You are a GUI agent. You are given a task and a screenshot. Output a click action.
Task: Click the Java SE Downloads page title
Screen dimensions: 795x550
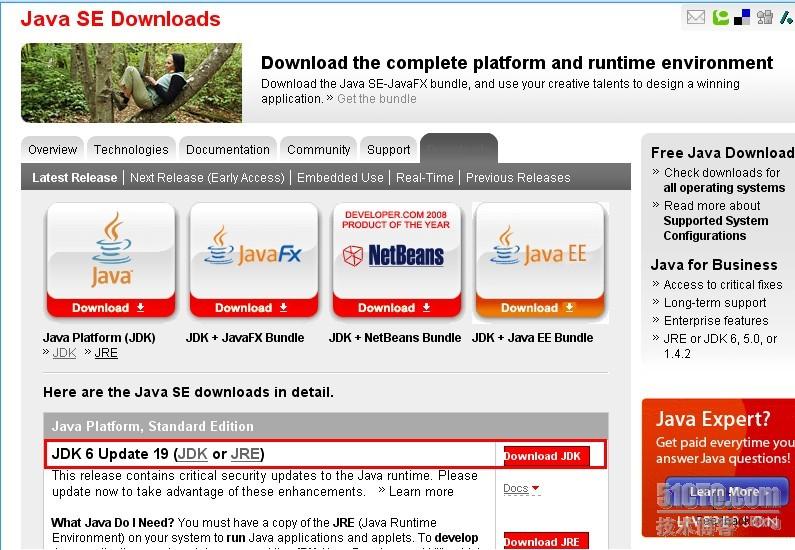point(120,19)
